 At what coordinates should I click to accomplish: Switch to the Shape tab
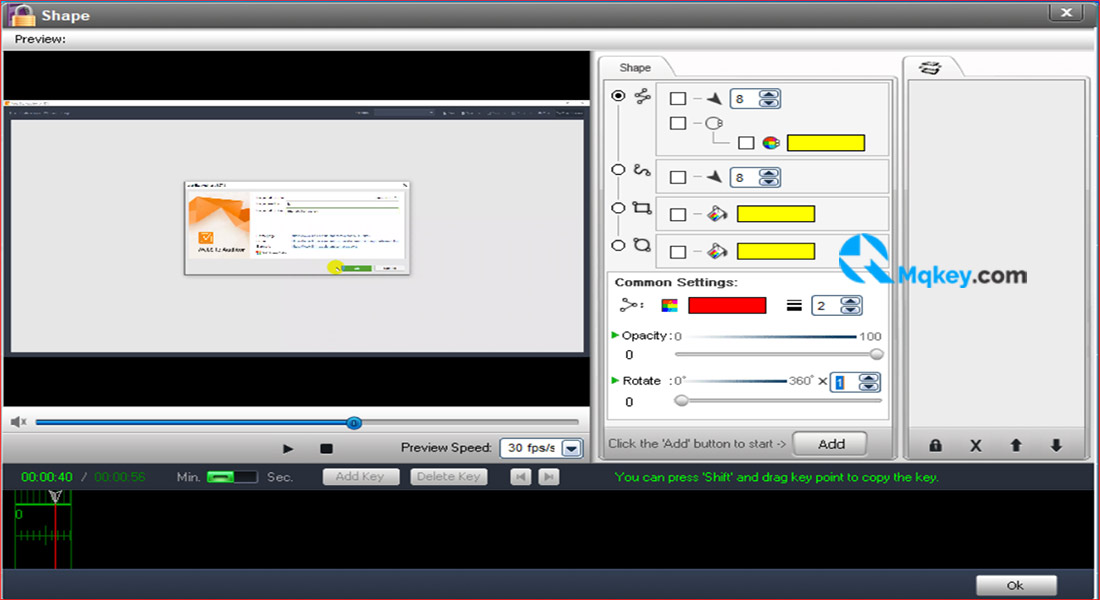point(635,67)
